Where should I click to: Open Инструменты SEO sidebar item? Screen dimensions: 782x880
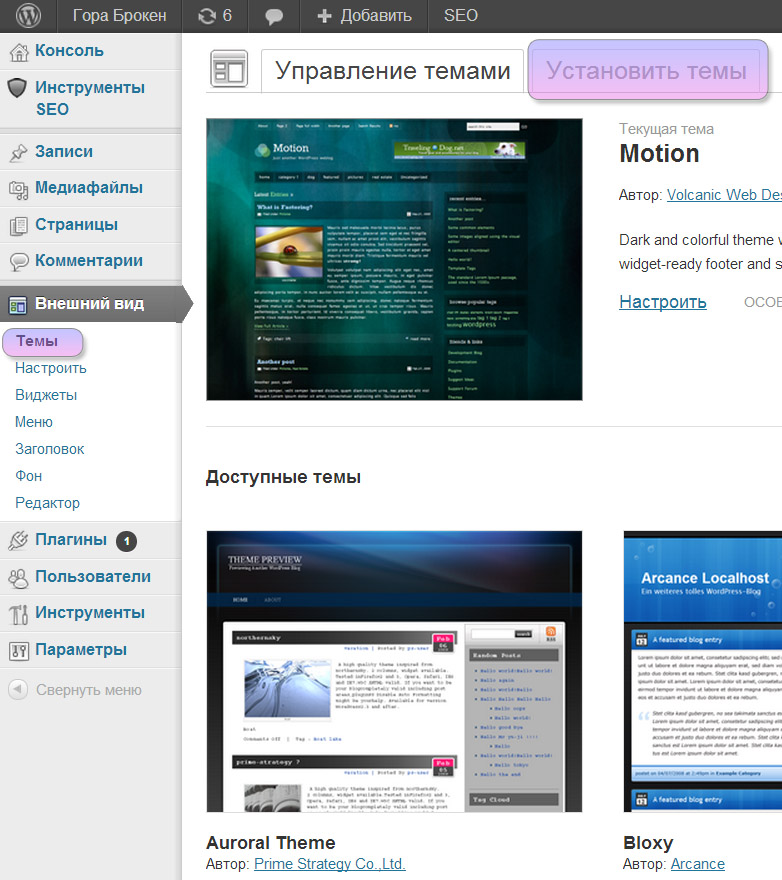(90, 98)
